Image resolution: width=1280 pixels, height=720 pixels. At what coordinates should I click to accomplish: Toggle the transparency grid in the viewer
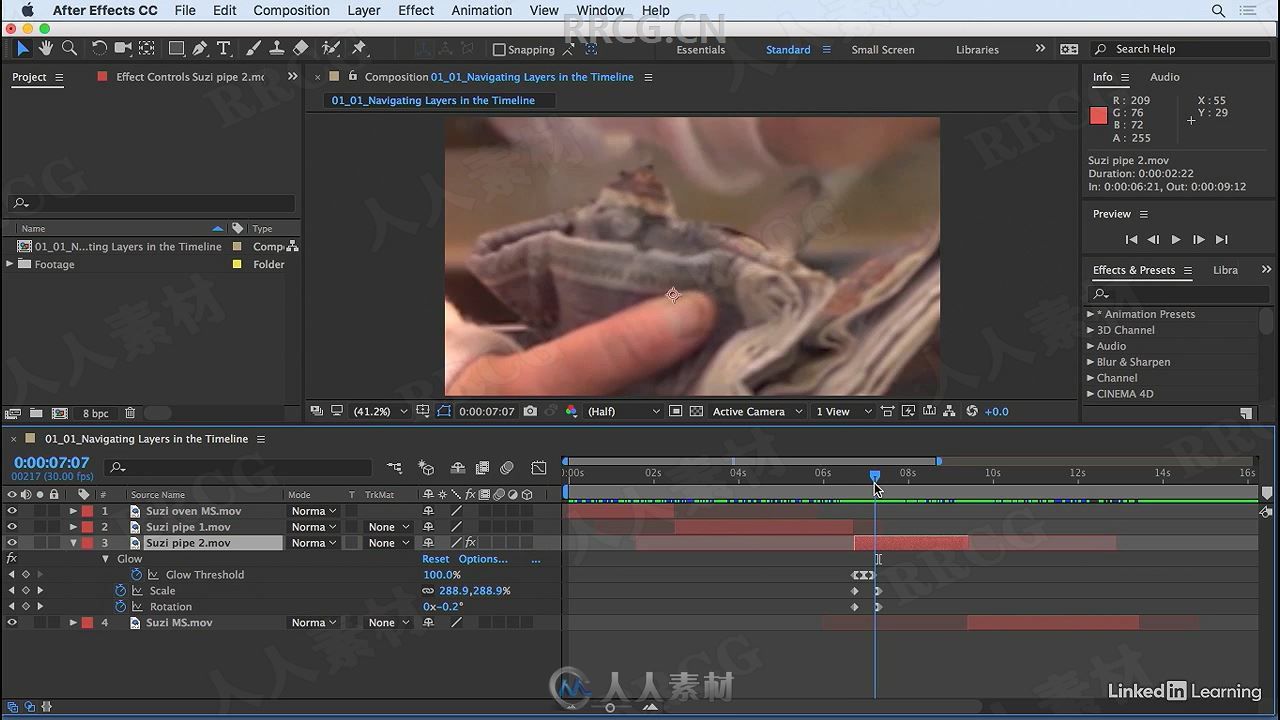coord(696,411)
